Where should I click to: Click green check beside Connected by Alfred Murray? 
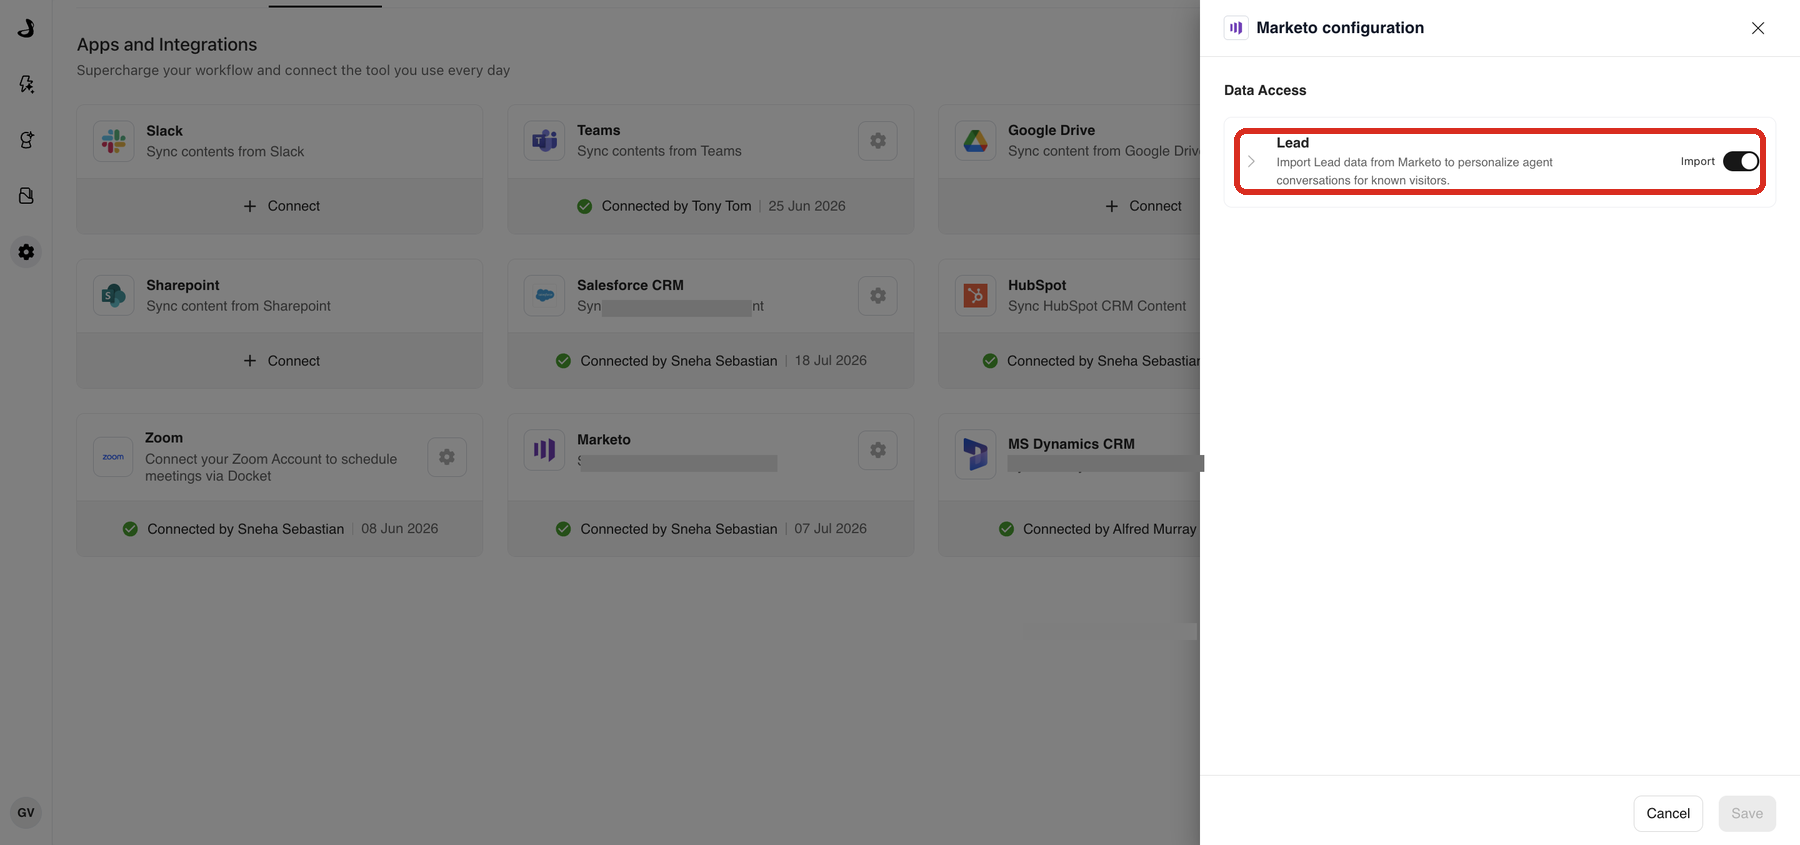pos(1006,529)
